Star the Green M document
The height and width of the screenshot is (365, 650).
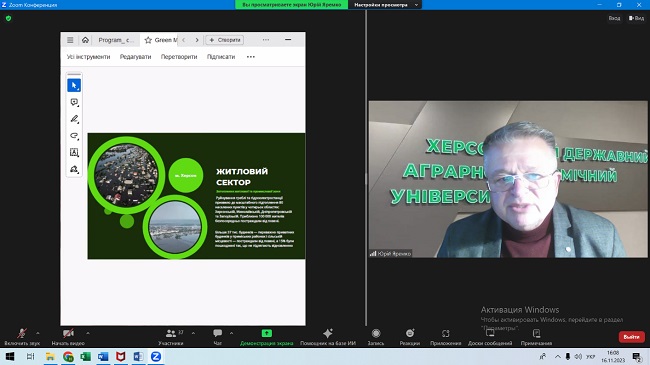(148, 40)
